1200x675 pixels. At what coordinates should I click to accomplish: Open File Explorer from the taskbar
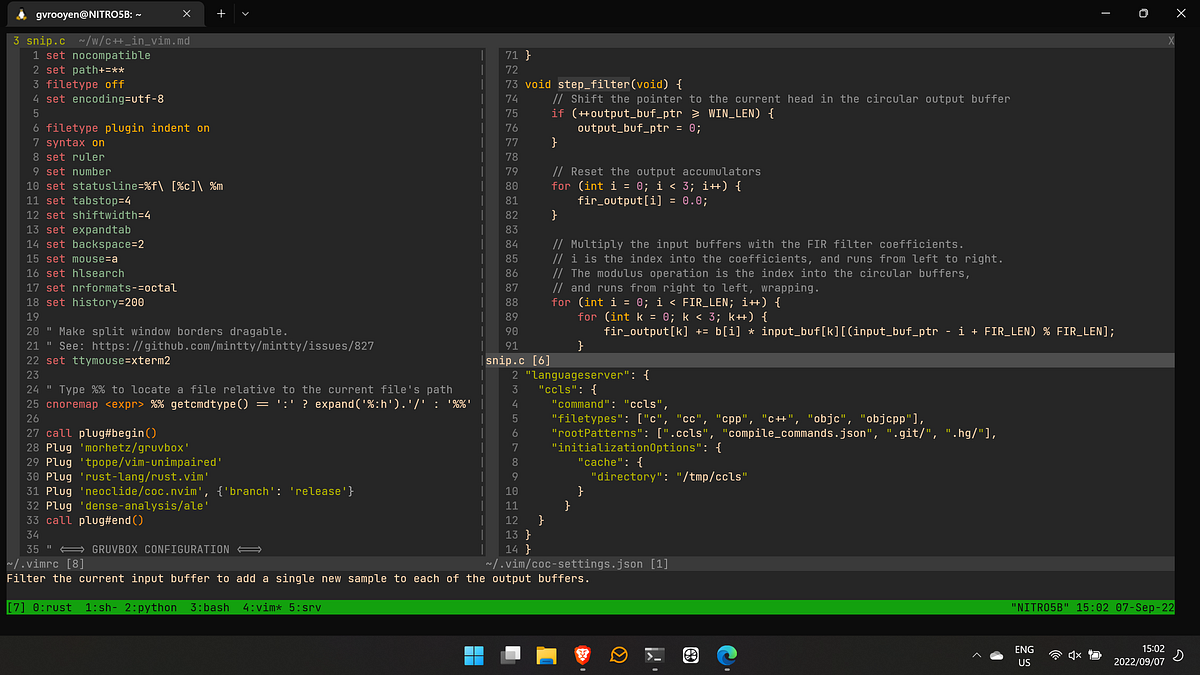pos(546,656)
